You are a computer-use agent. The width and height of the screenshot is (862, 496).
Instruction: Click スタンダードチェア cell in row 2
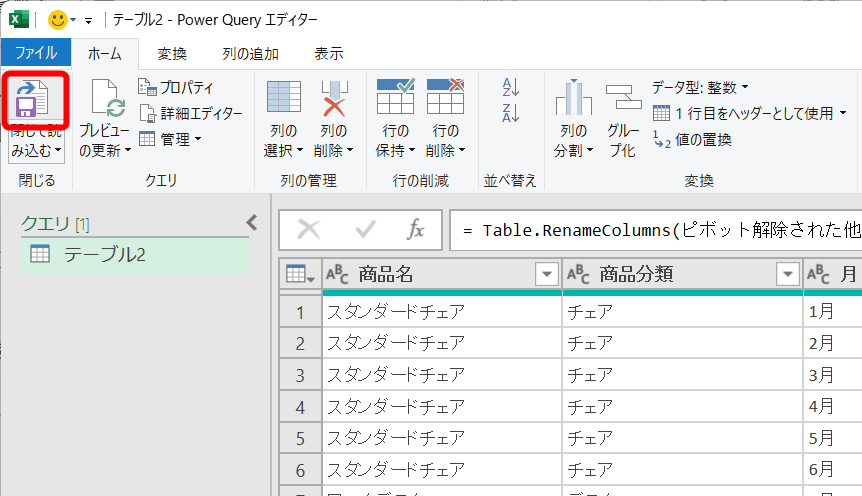coord(441,343)
